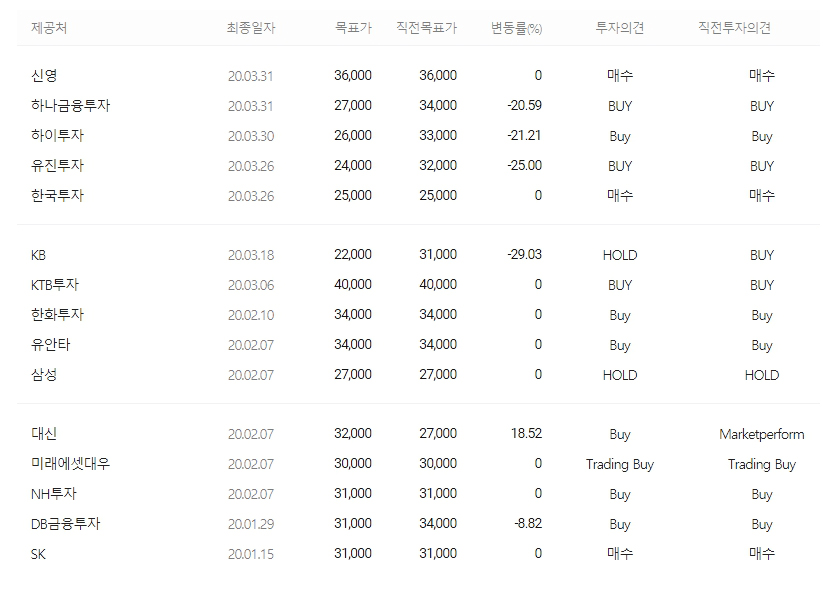Click the 직전투자의견 column header
830x589 pixels.
(x=734, y=28)
